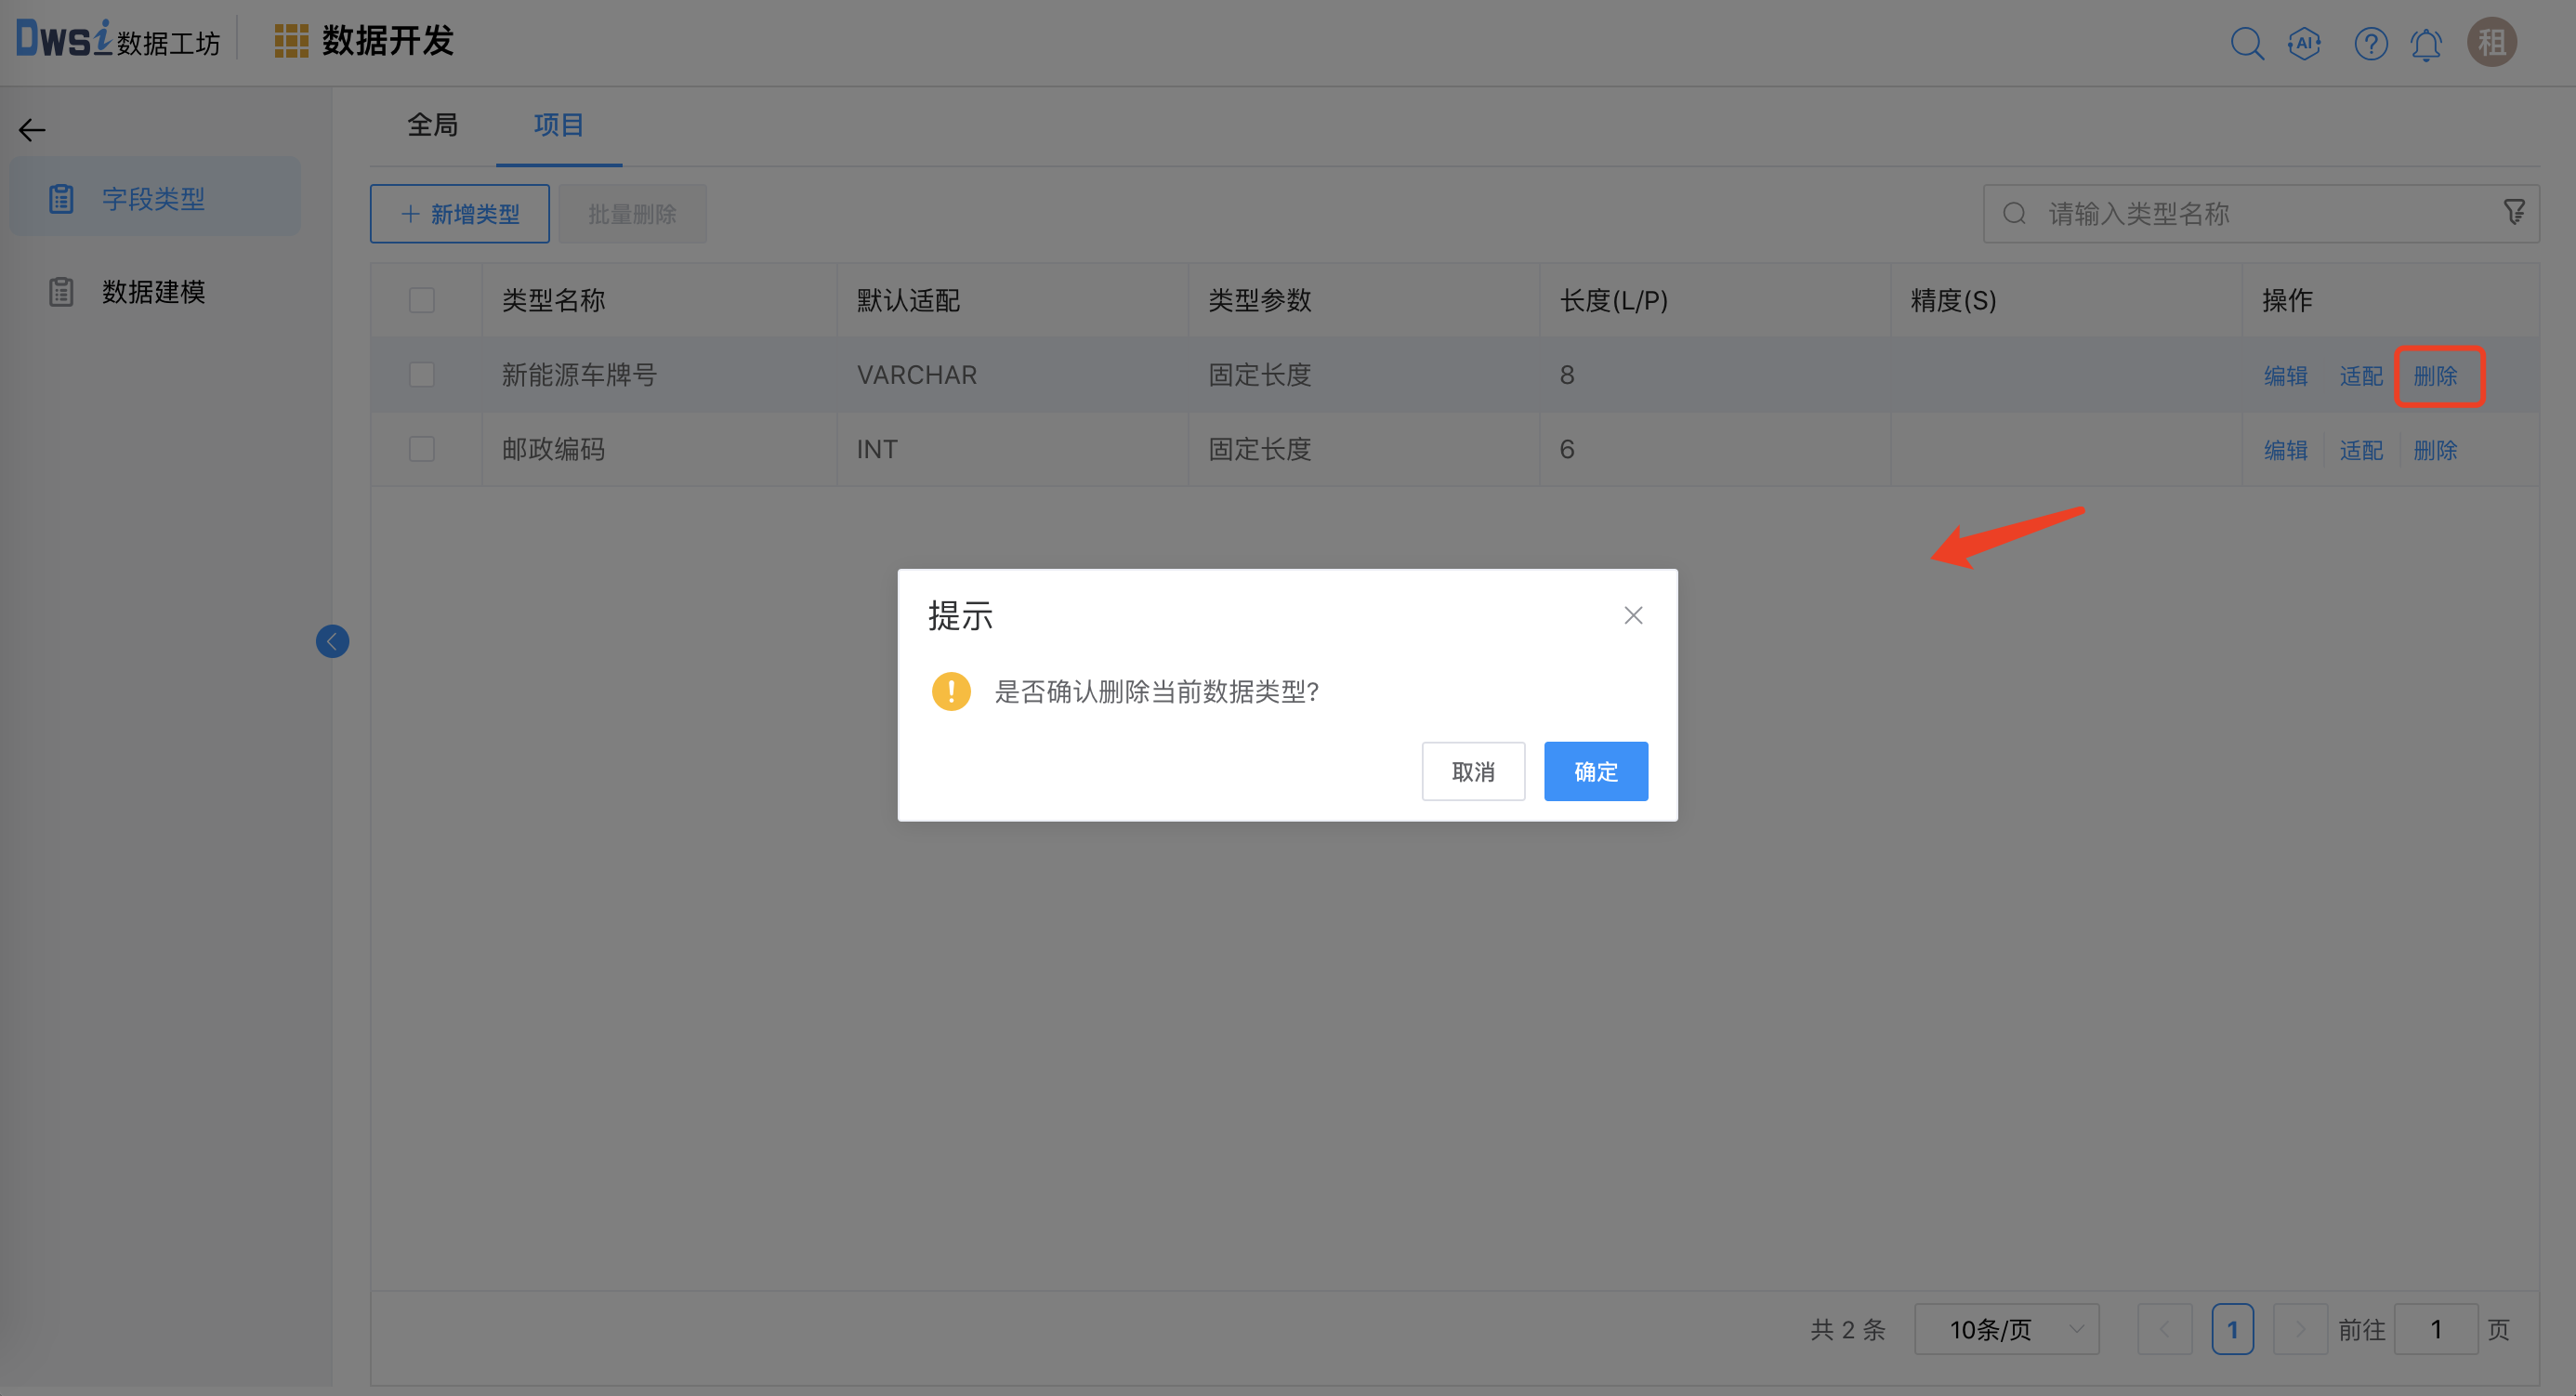This screenshot has width=2576, height=1396.
Task: Check the 新能源车牌号 row checkbox
Action: pyautogui.click(x=422, y=374)
